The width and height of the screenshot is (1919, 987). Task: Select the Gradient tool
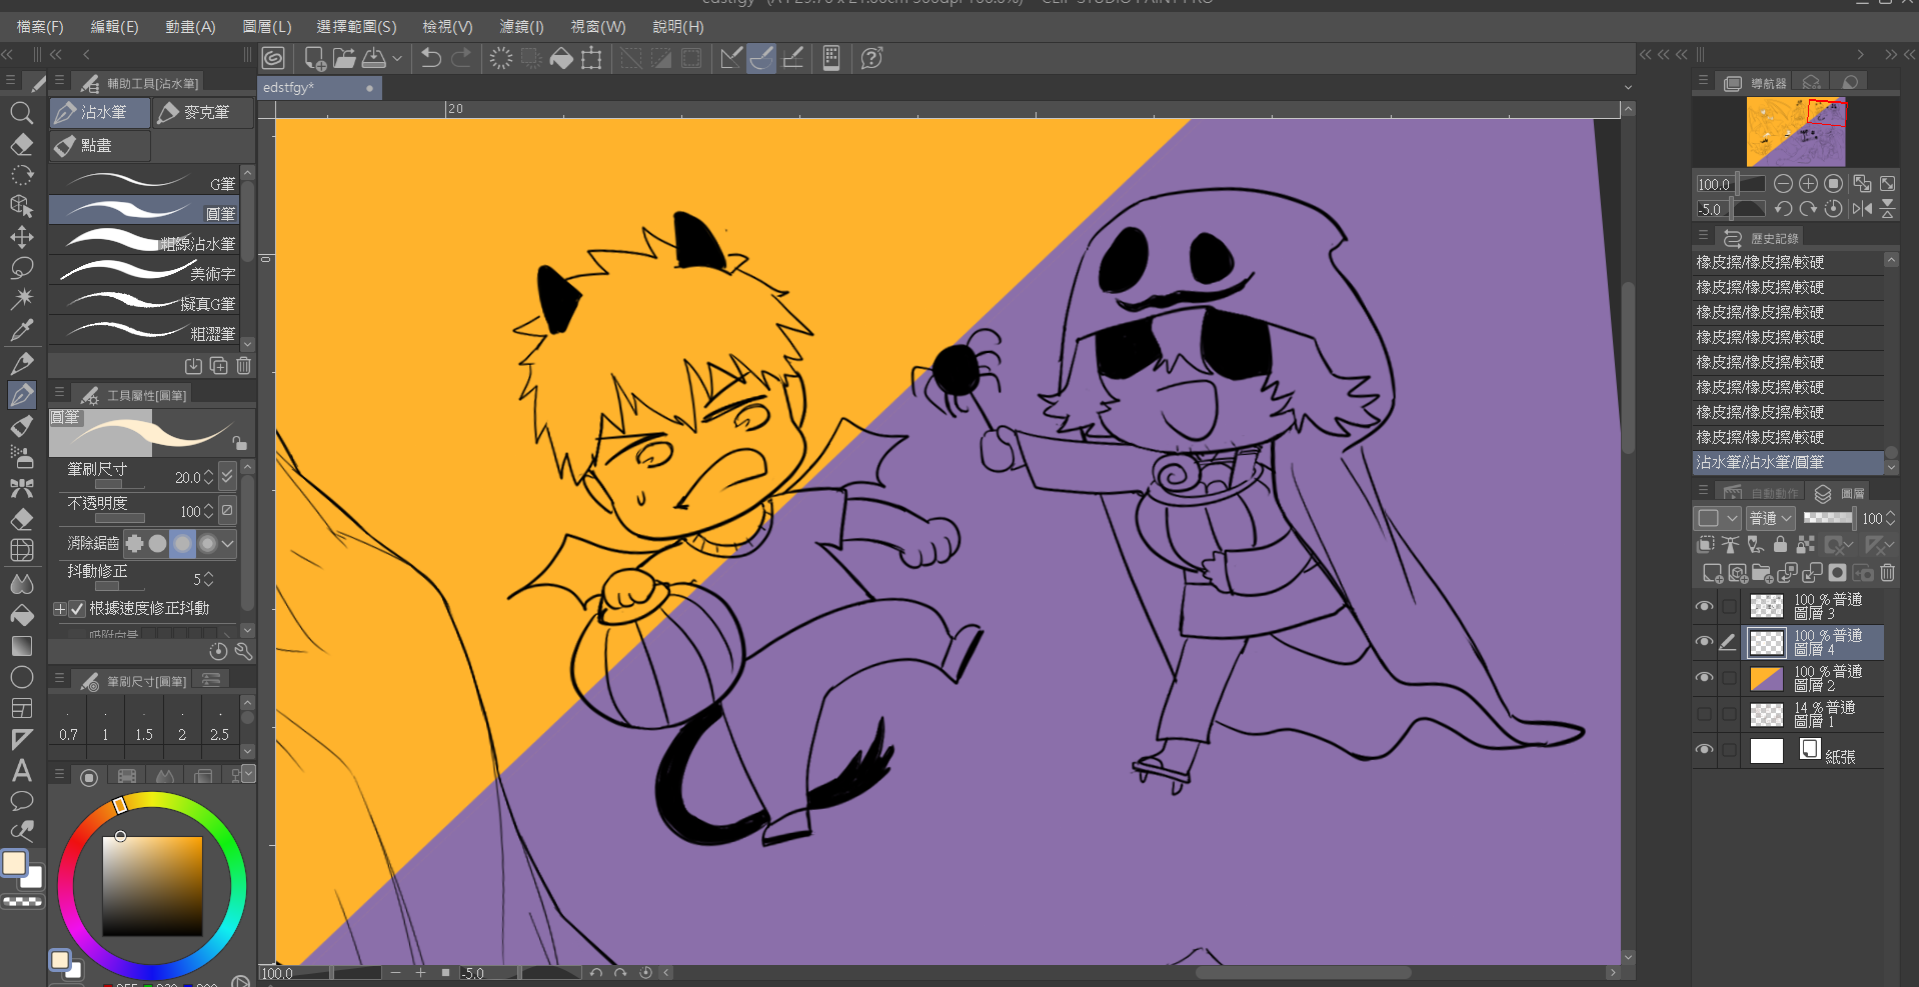[21, 646]
